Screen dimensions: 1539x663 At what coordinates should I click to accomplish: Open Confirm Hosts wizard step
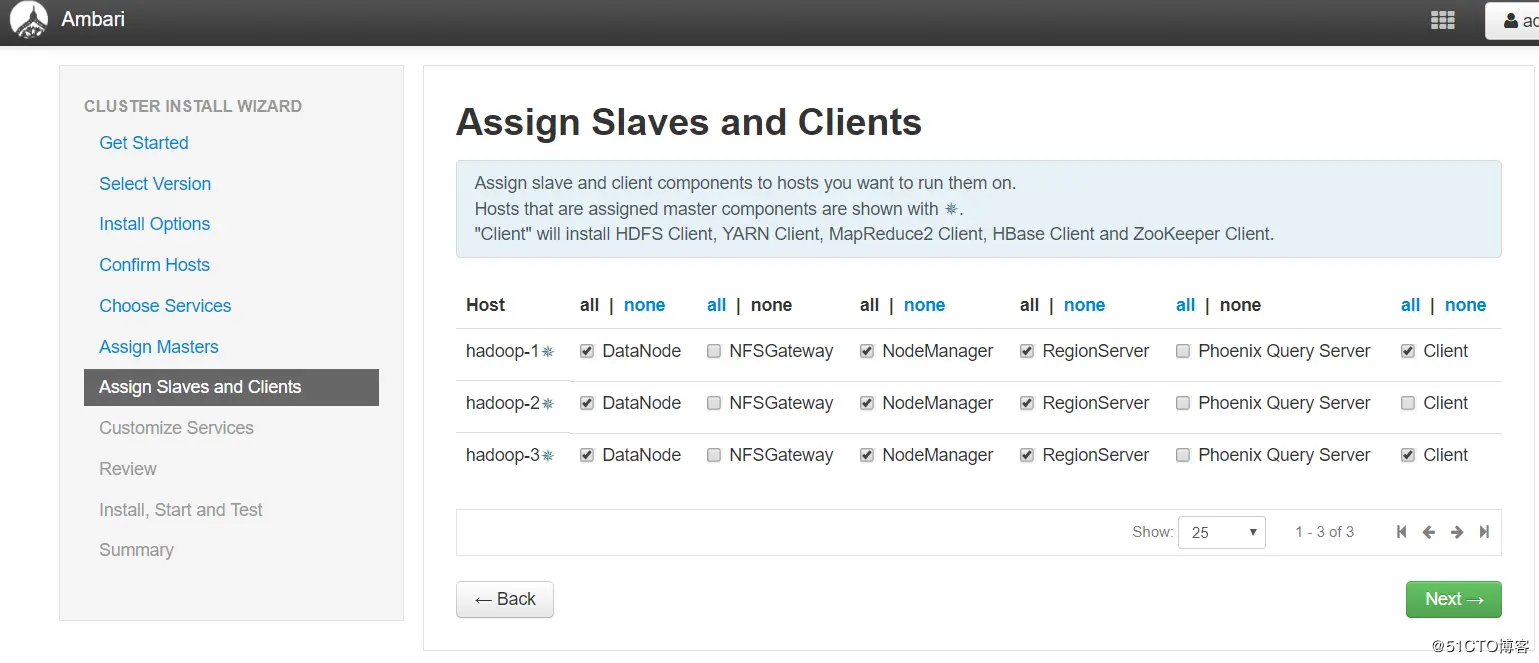155,265
